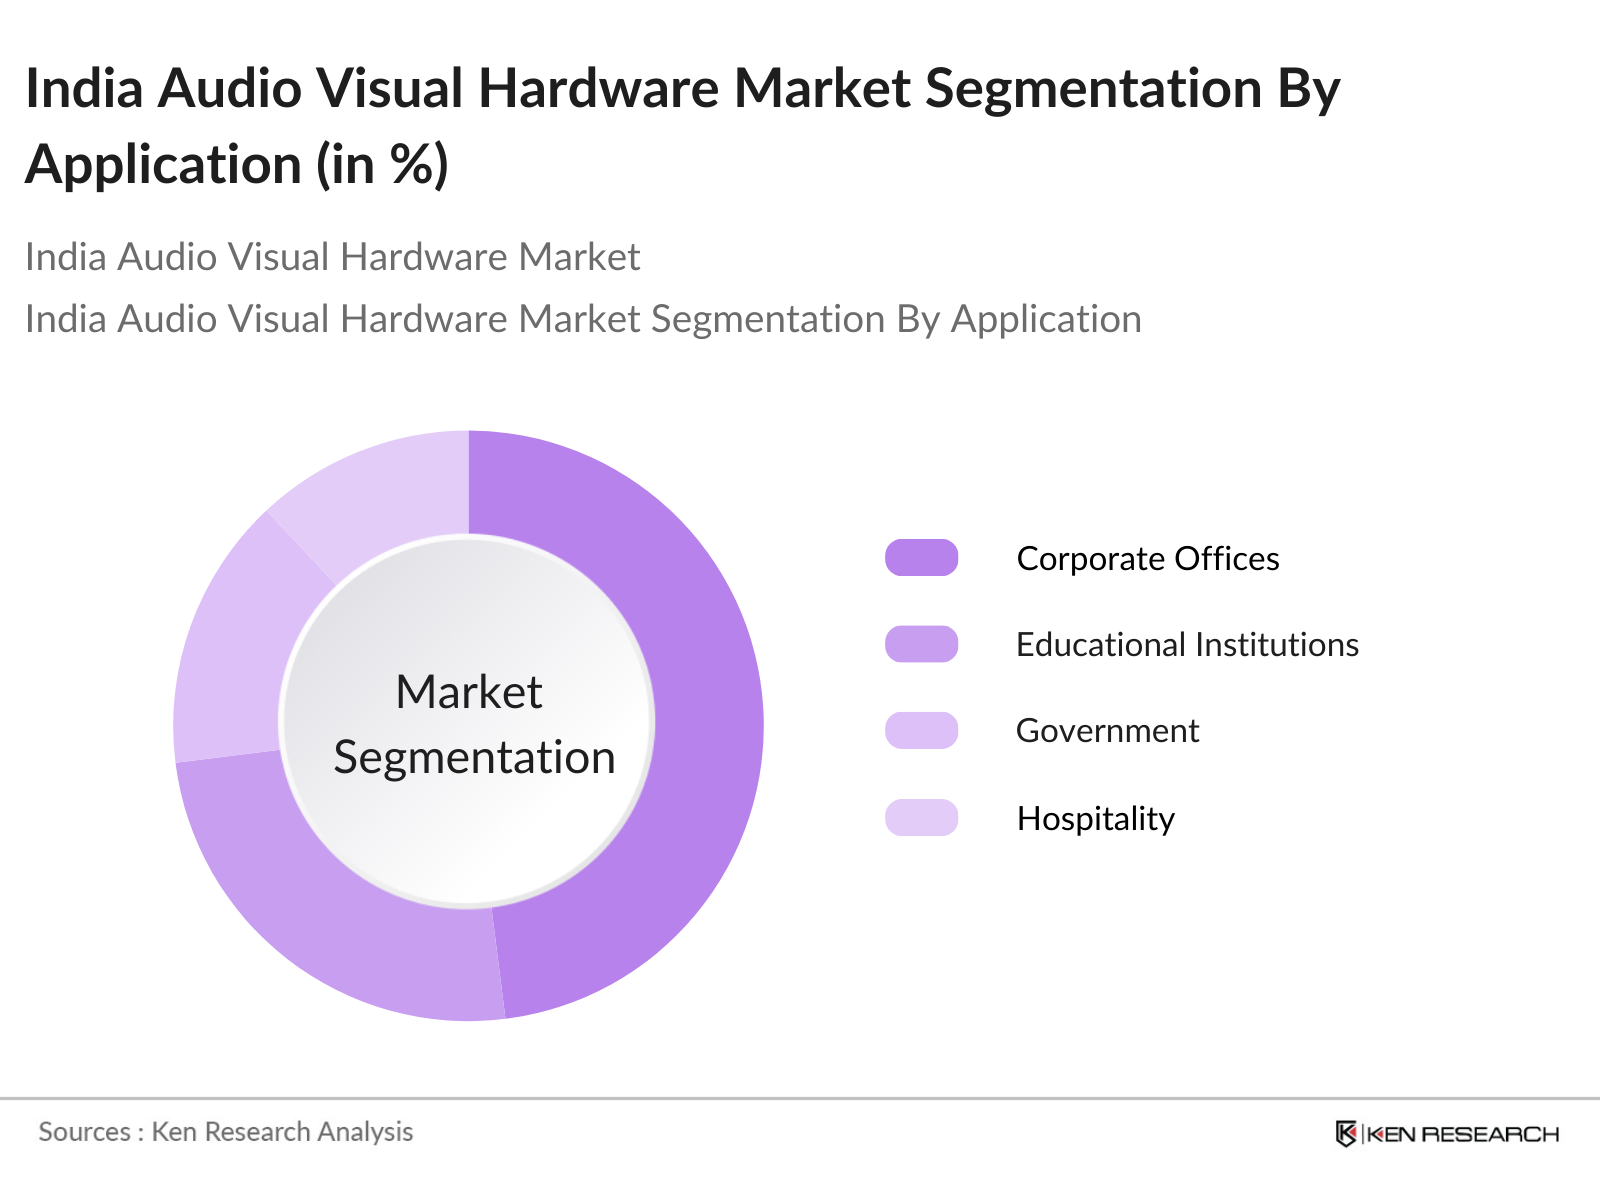
Task: Click the 'Segmentation By Application' gray subtitle line
Action: click(x=583, y=319)
